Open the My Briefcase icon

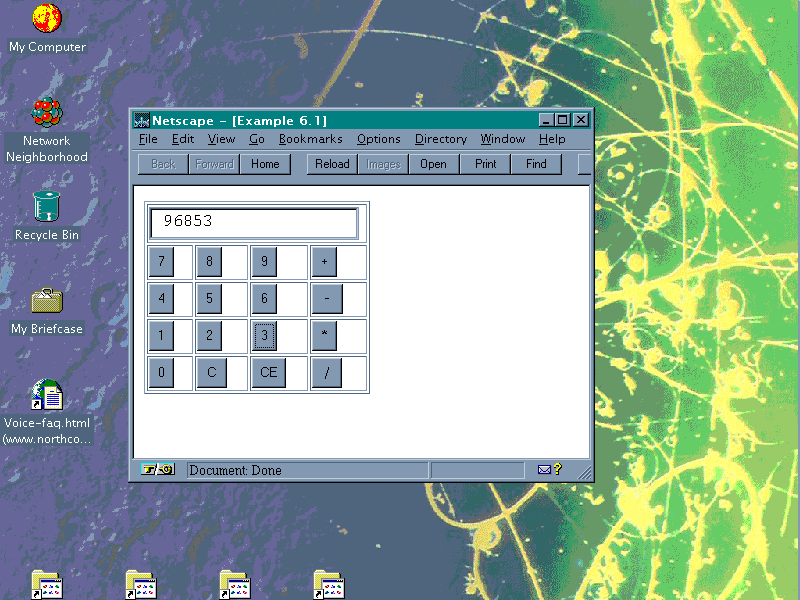(47, 300)
